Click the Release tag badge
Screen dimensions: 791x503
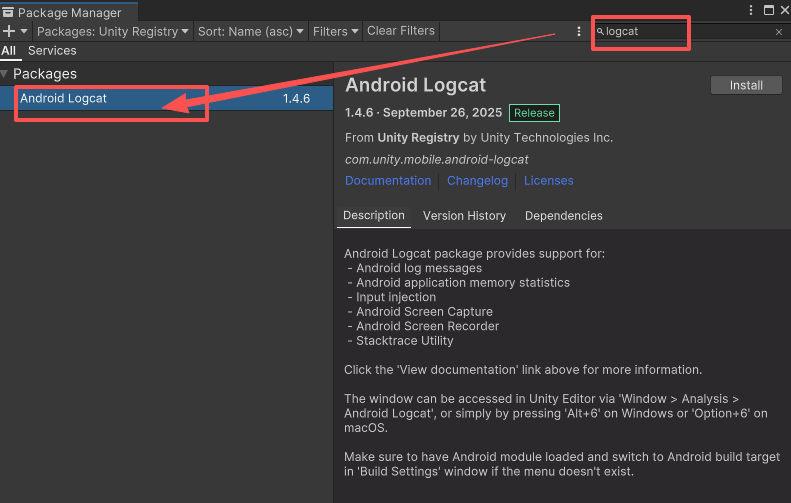534,113
